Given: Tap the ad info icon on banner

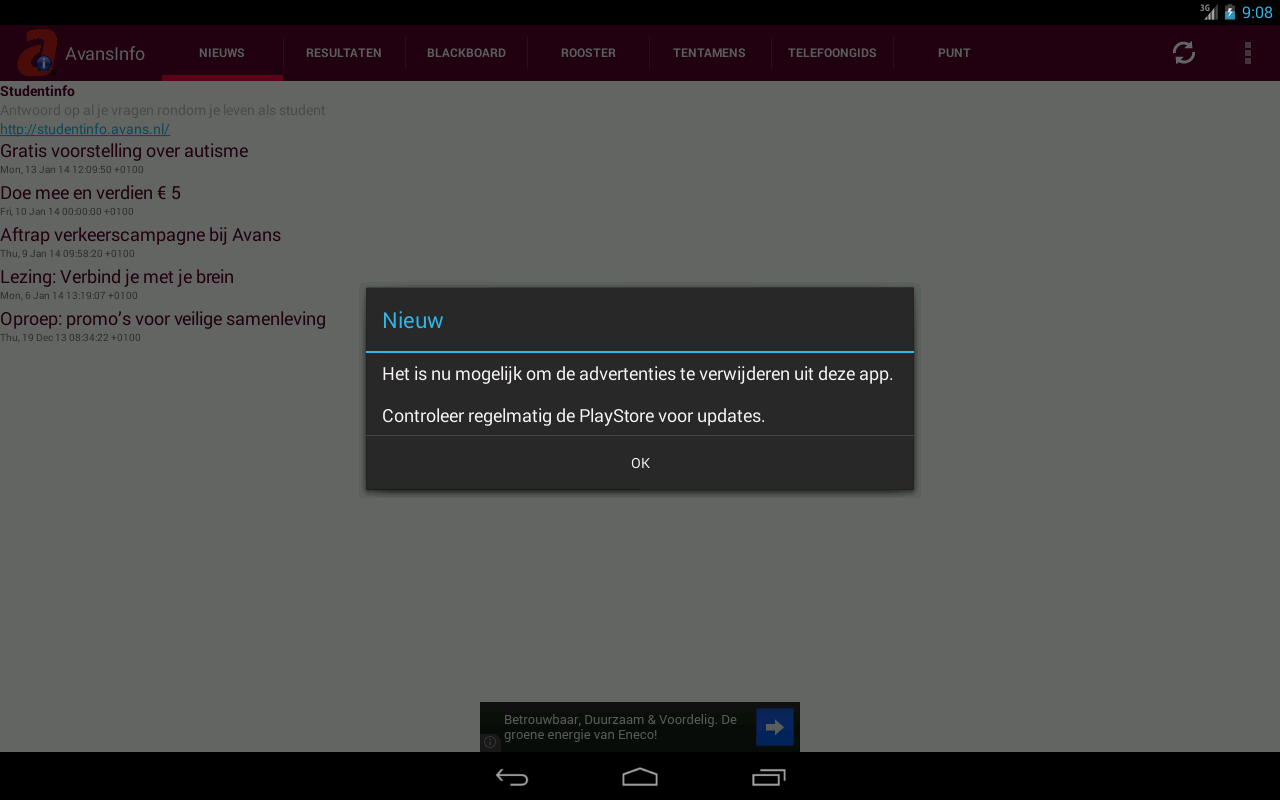Looking at the screenshot, I should pyautogui.click(x=490, y=742).
